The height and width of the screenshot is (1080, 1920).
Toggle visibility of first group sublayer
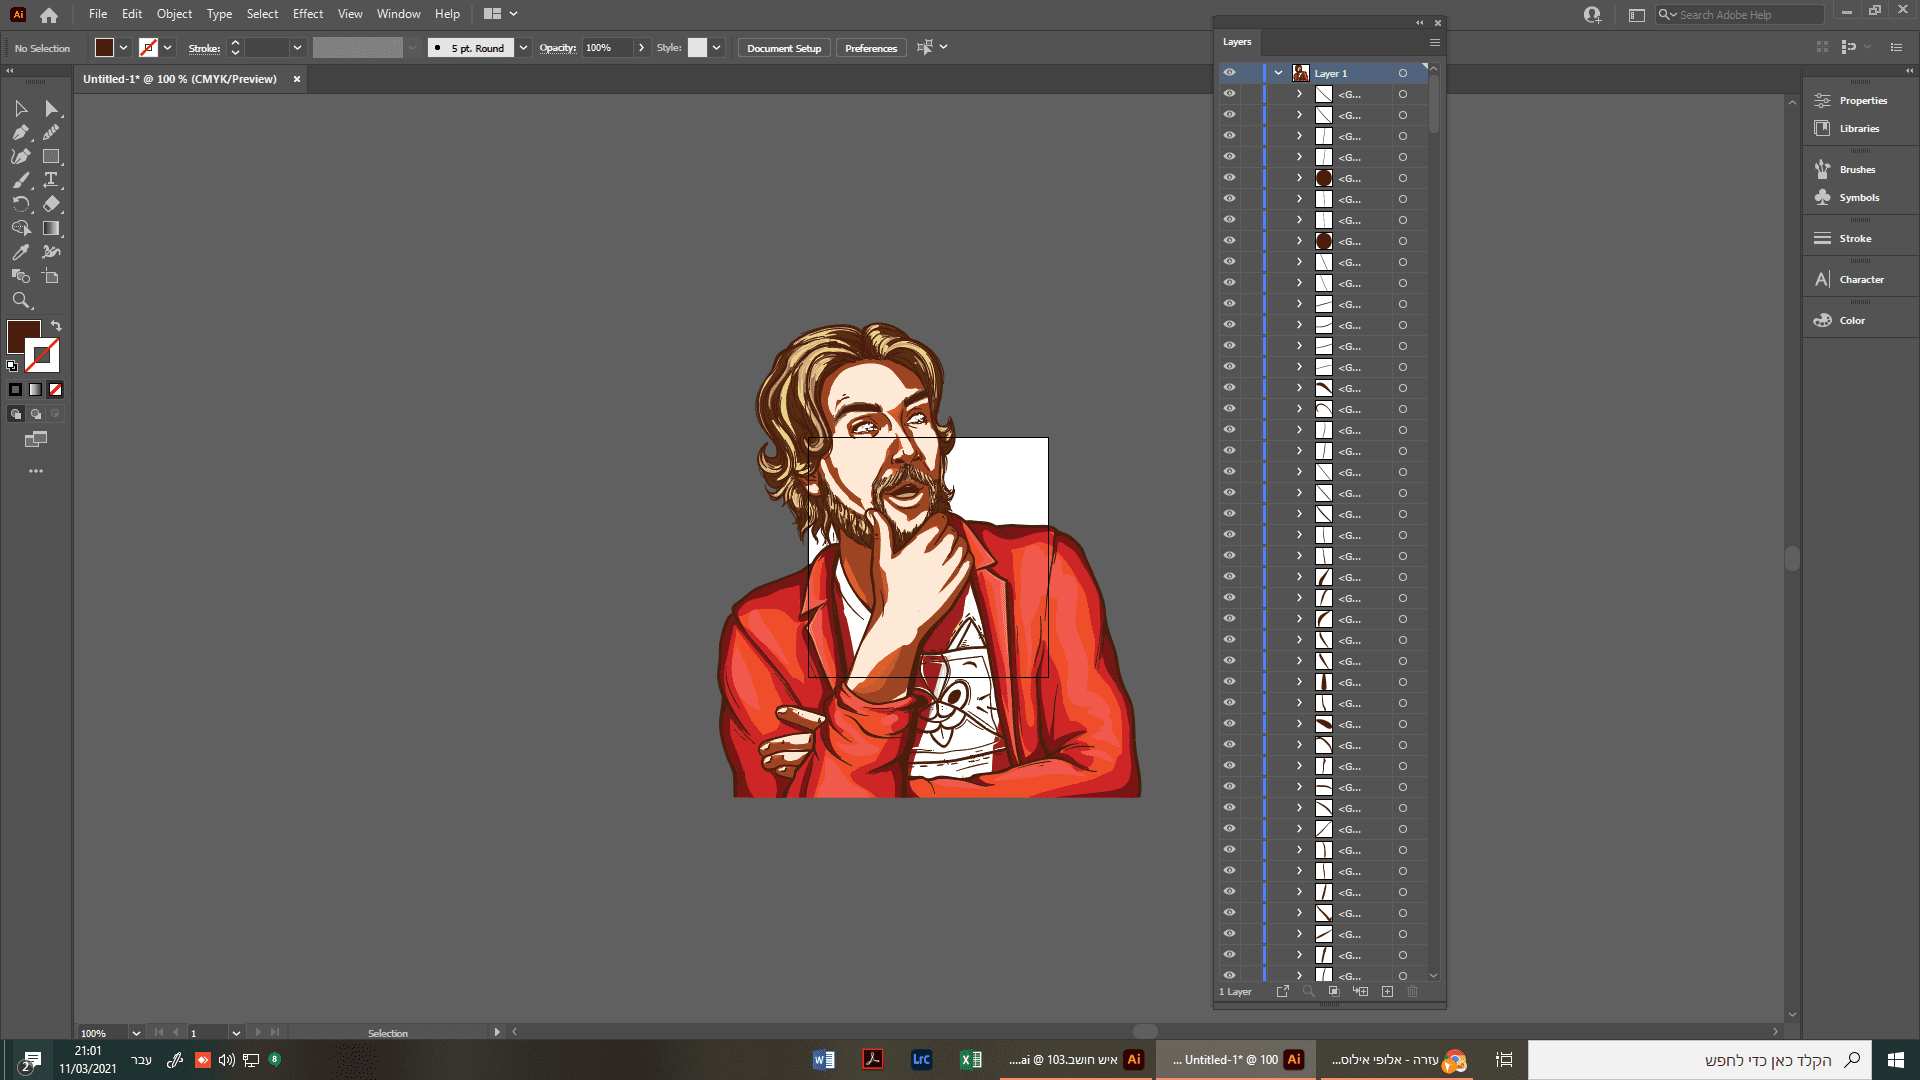tap(1229, 94)
